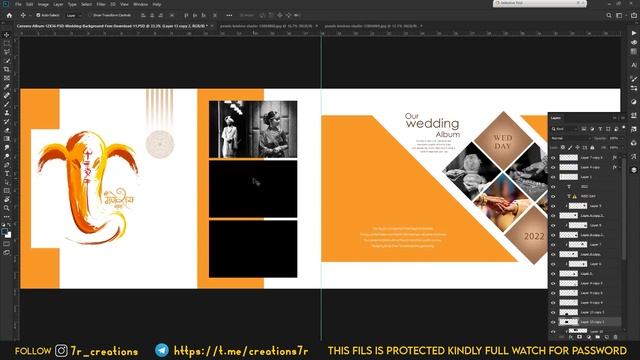Image resolution: width=640 pixels, height=360 pixels.
Task: Select the Frame tool
Action: pyautogui.click(x=7, y=78)
